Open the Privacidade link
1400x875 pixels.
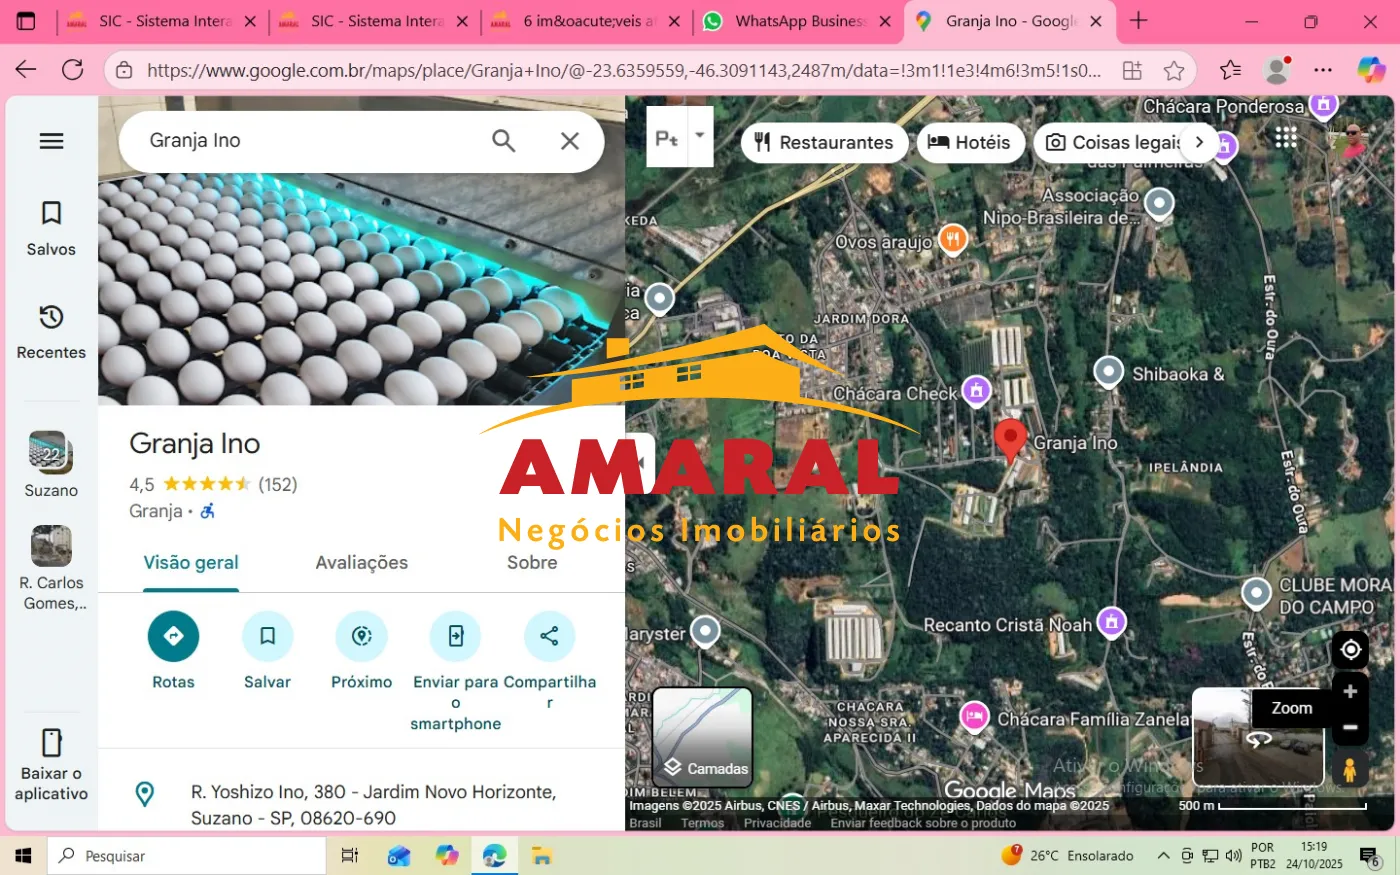[x=778, y=822]
